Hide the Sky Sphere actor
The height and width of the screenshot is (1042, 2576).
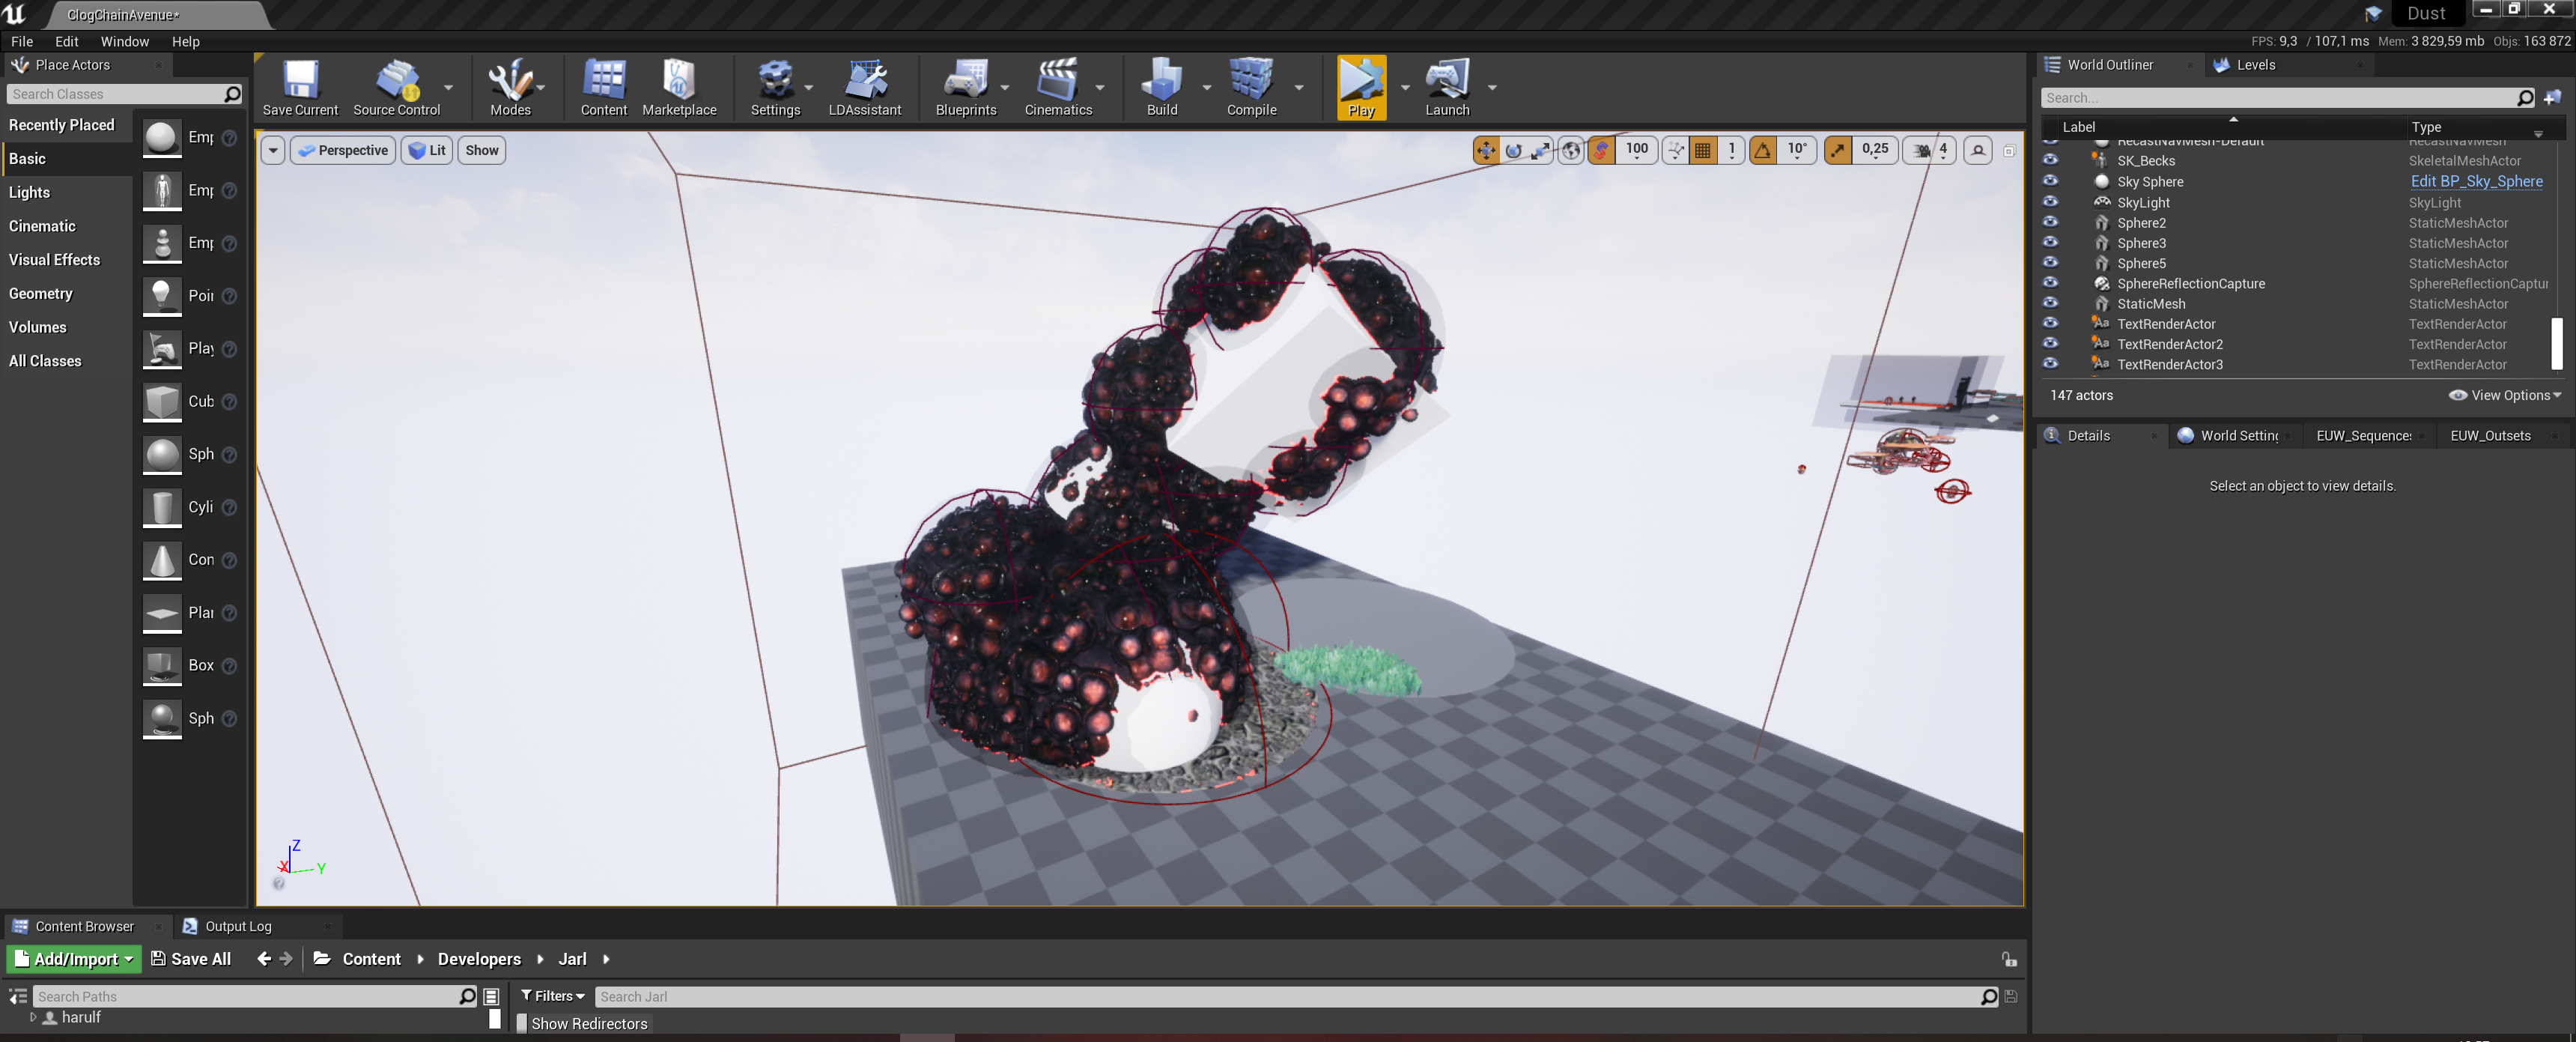[x=2050, y=181]
